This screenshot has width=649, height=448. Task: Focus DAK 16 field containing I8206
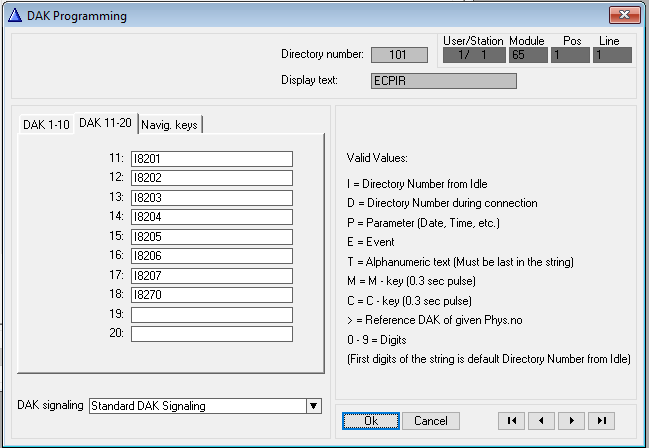point(212,255)
